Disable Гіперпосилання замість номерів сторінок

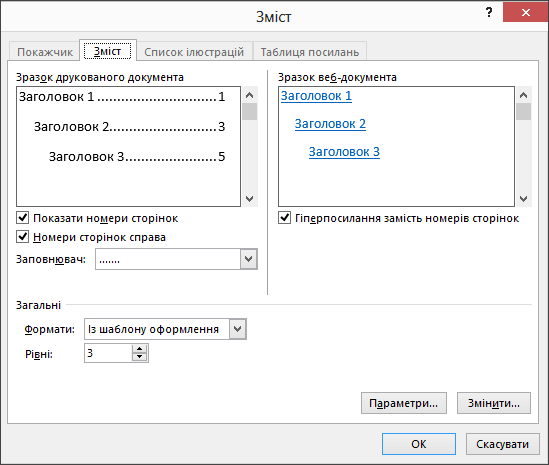284,217
